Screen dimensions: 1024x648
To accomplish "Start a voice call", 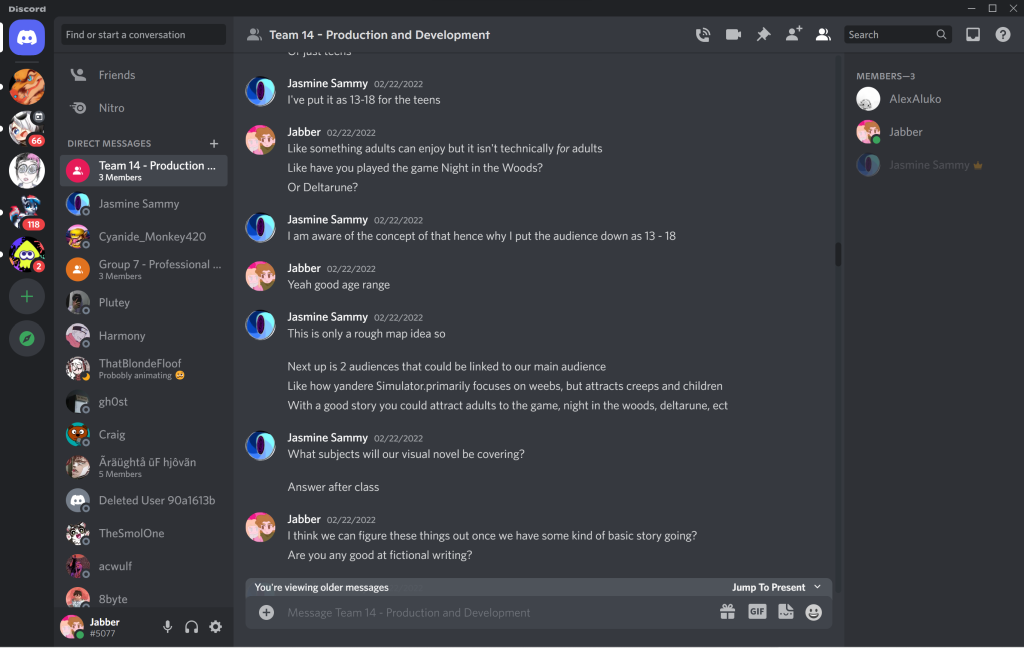I will [703, 35].
